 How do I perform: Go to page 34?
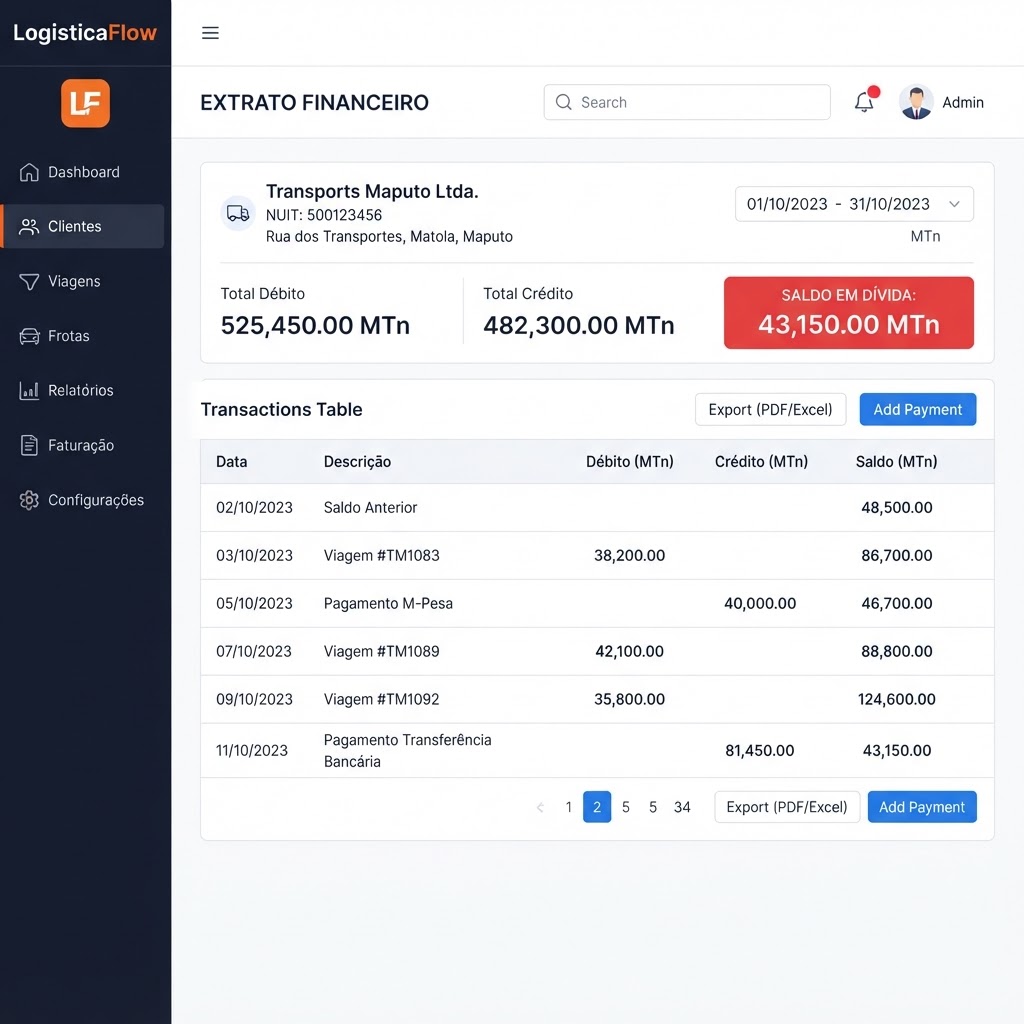tap(682, 807)
